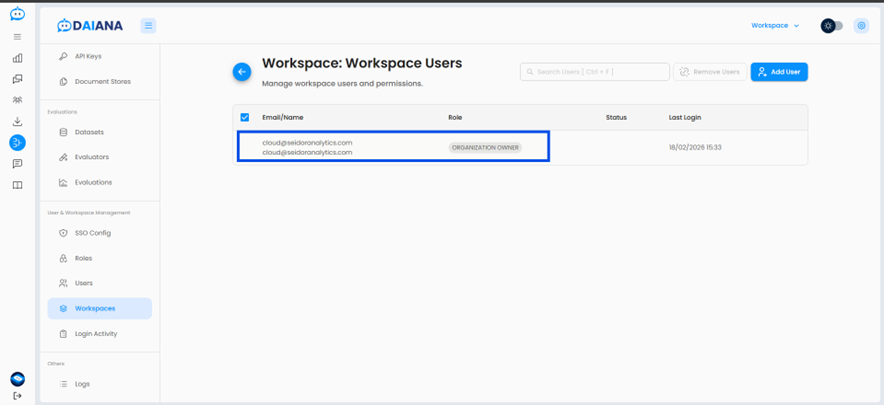884x405 pixels.
Task: Open the book icon in left rail
Action: (x=17, y=185)
